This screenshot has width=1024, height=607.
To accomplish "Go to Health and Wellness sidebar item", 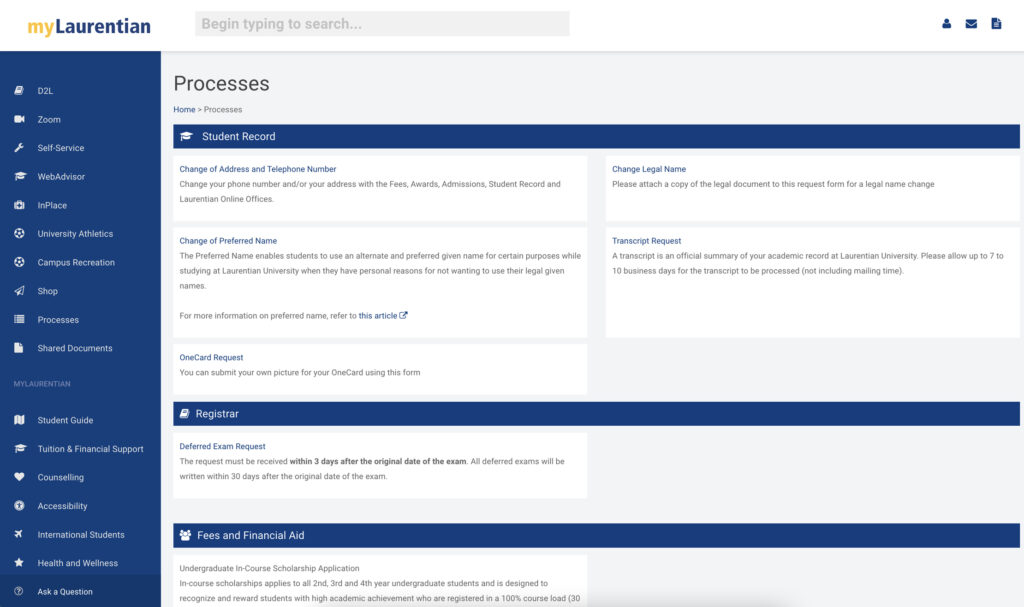I will coord(78,563).
